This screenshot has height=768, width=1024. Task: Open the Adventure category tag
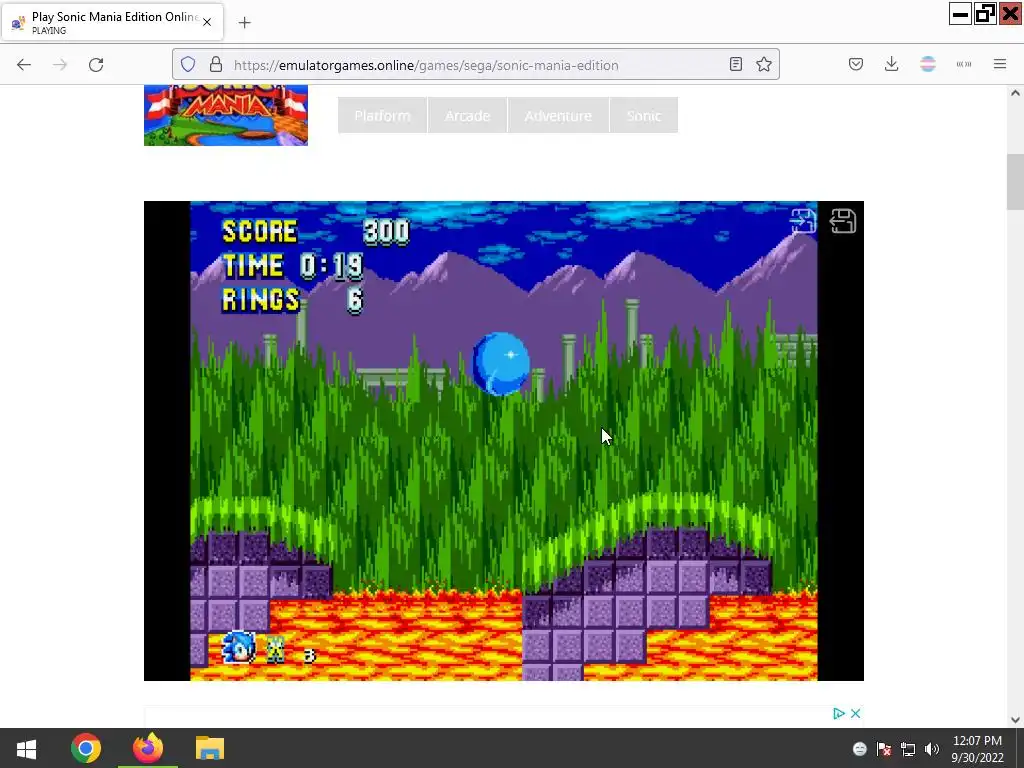point(558,116)
